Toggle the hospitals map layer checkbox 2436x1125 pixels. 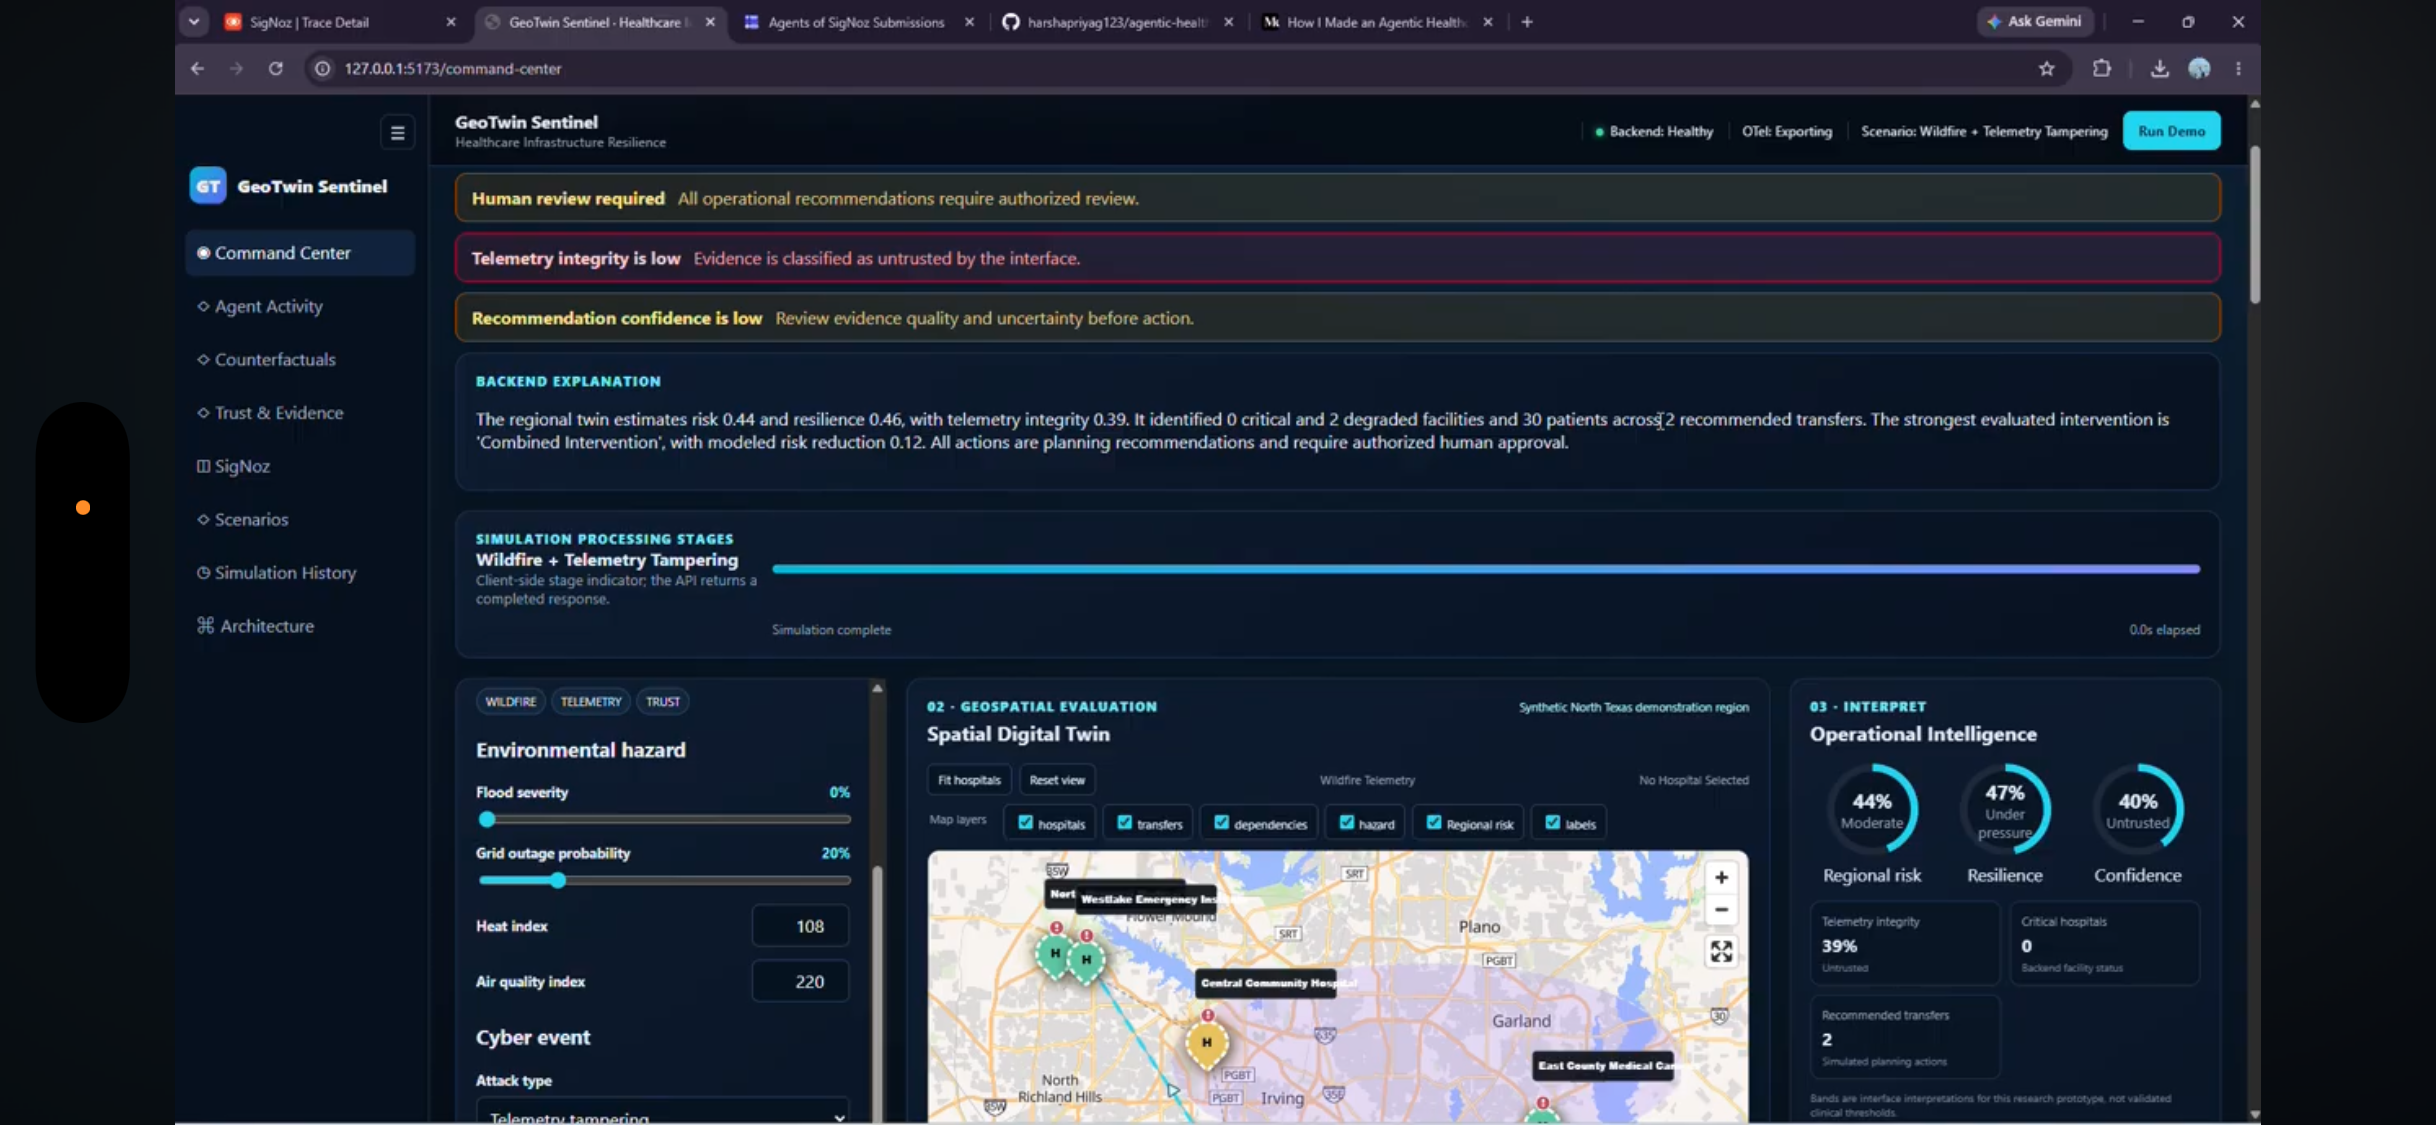[1025, 822]
